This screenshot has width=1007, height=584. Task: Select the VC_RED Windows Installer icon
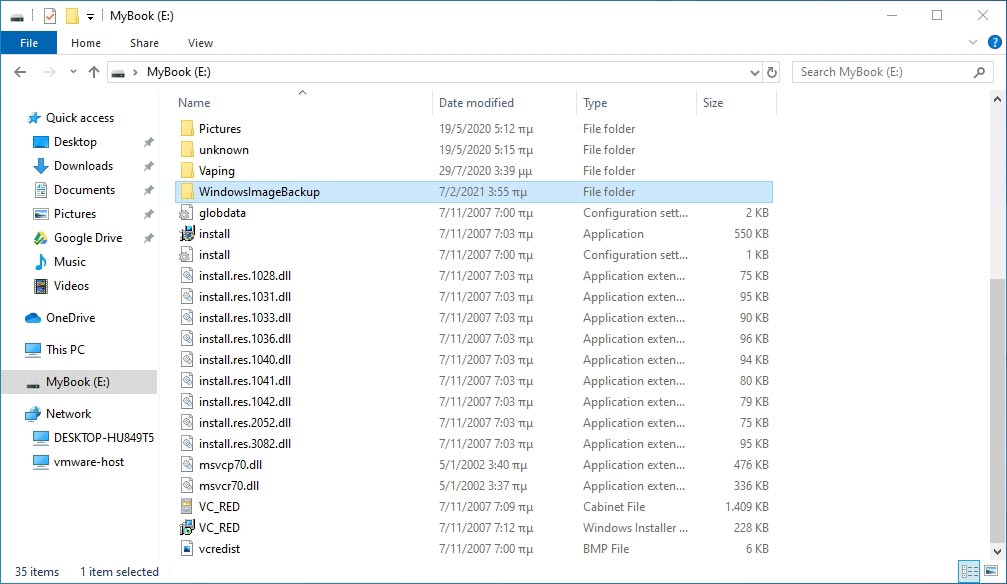tap(186, 528)
